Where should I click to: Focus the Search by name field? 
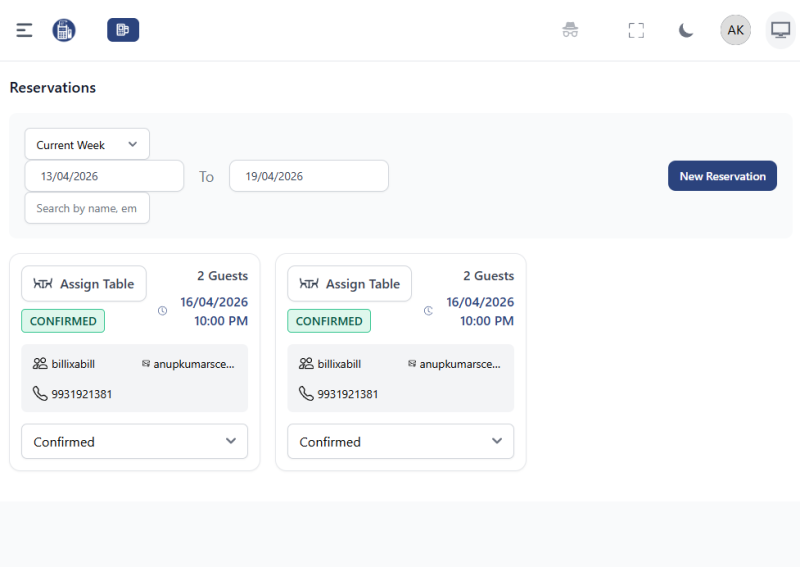87,208
